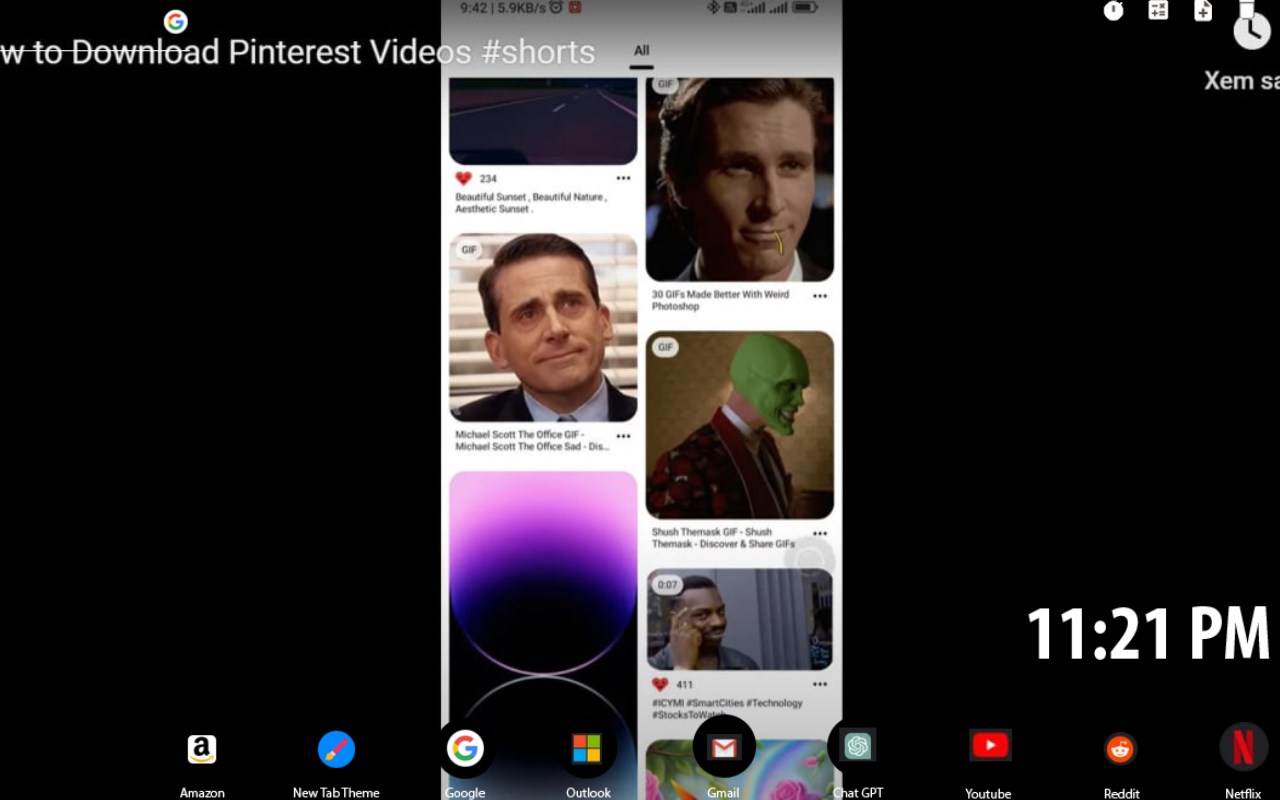Click the Xem sau watch later clock
This screenshot has width=1280, height=800.
pyautogui.click(x=1251, y=32)
